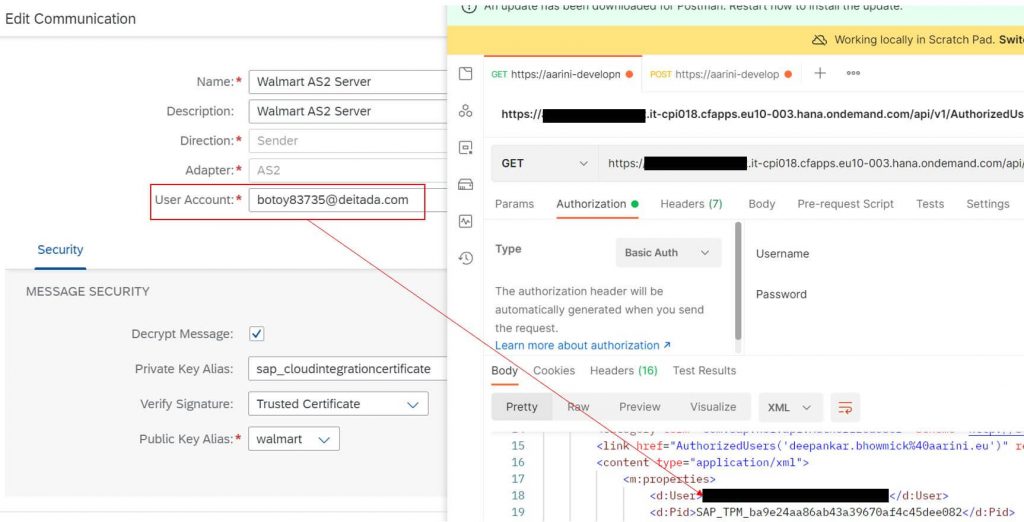Open the Authorization tab
The width and height of the screenshot is (1024, 522).
597,204
